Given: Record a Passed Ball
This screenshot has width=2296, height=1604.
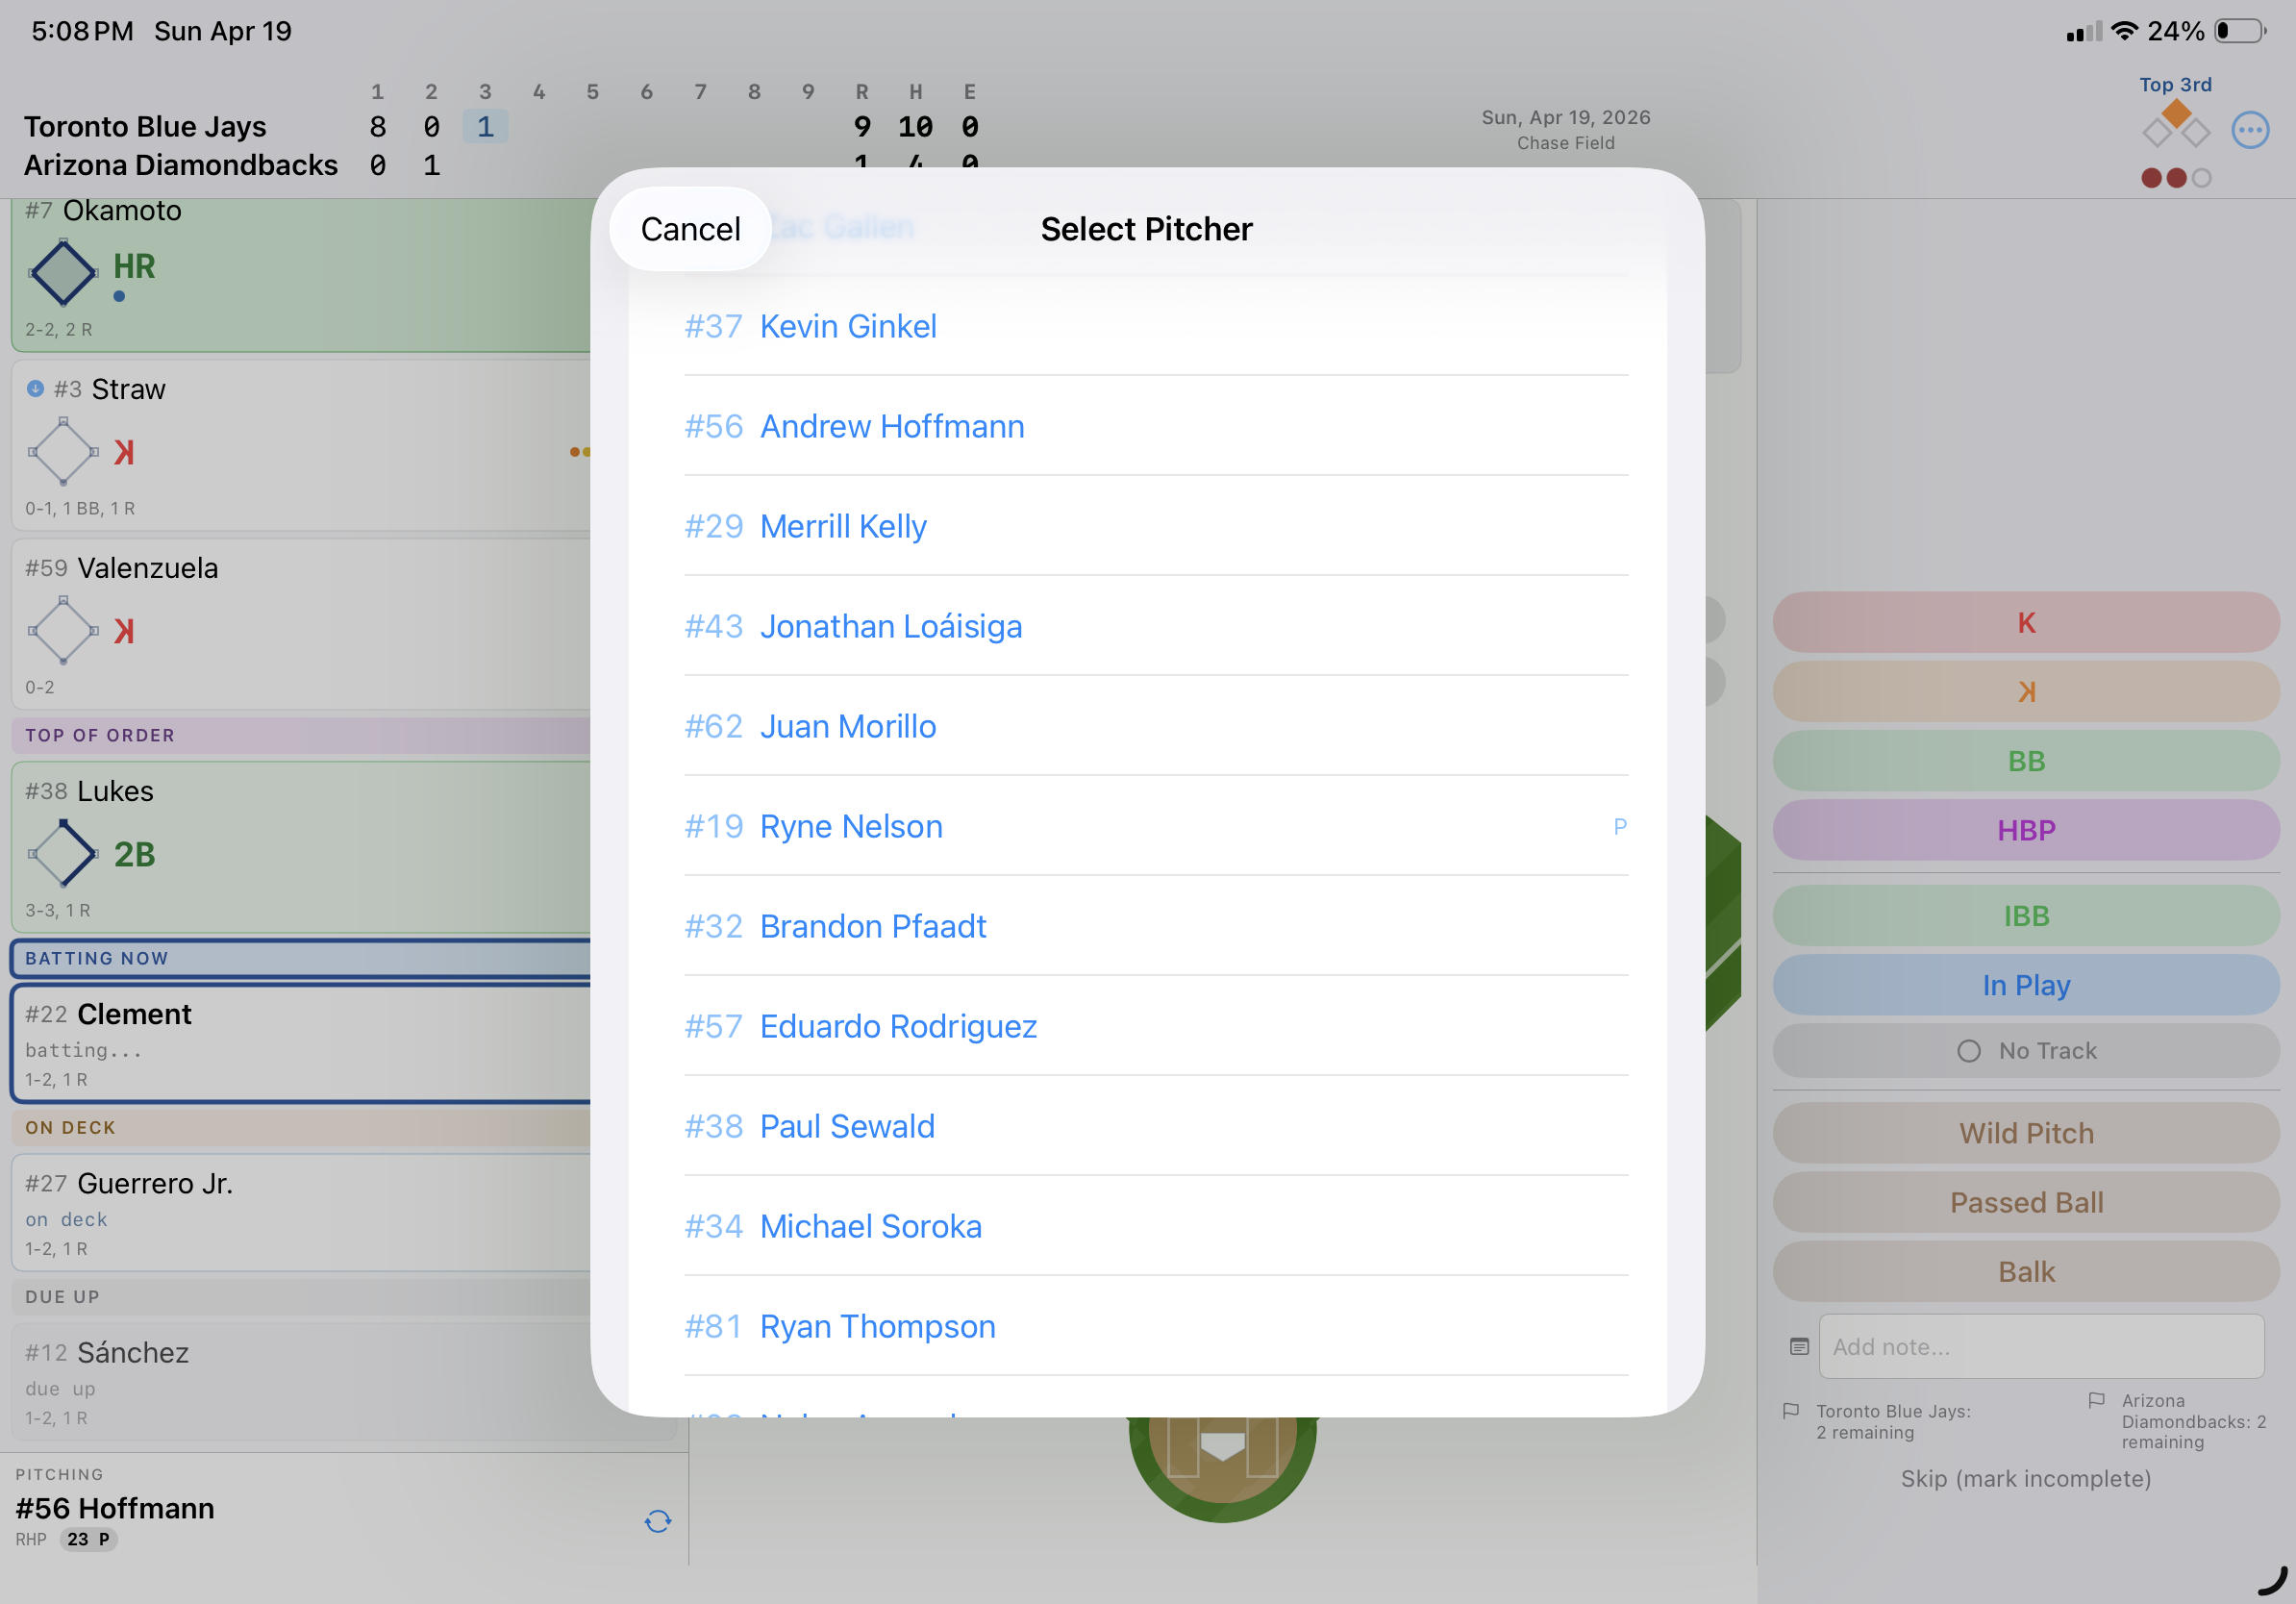Looking at the screenshot, I should 2025,1201.
